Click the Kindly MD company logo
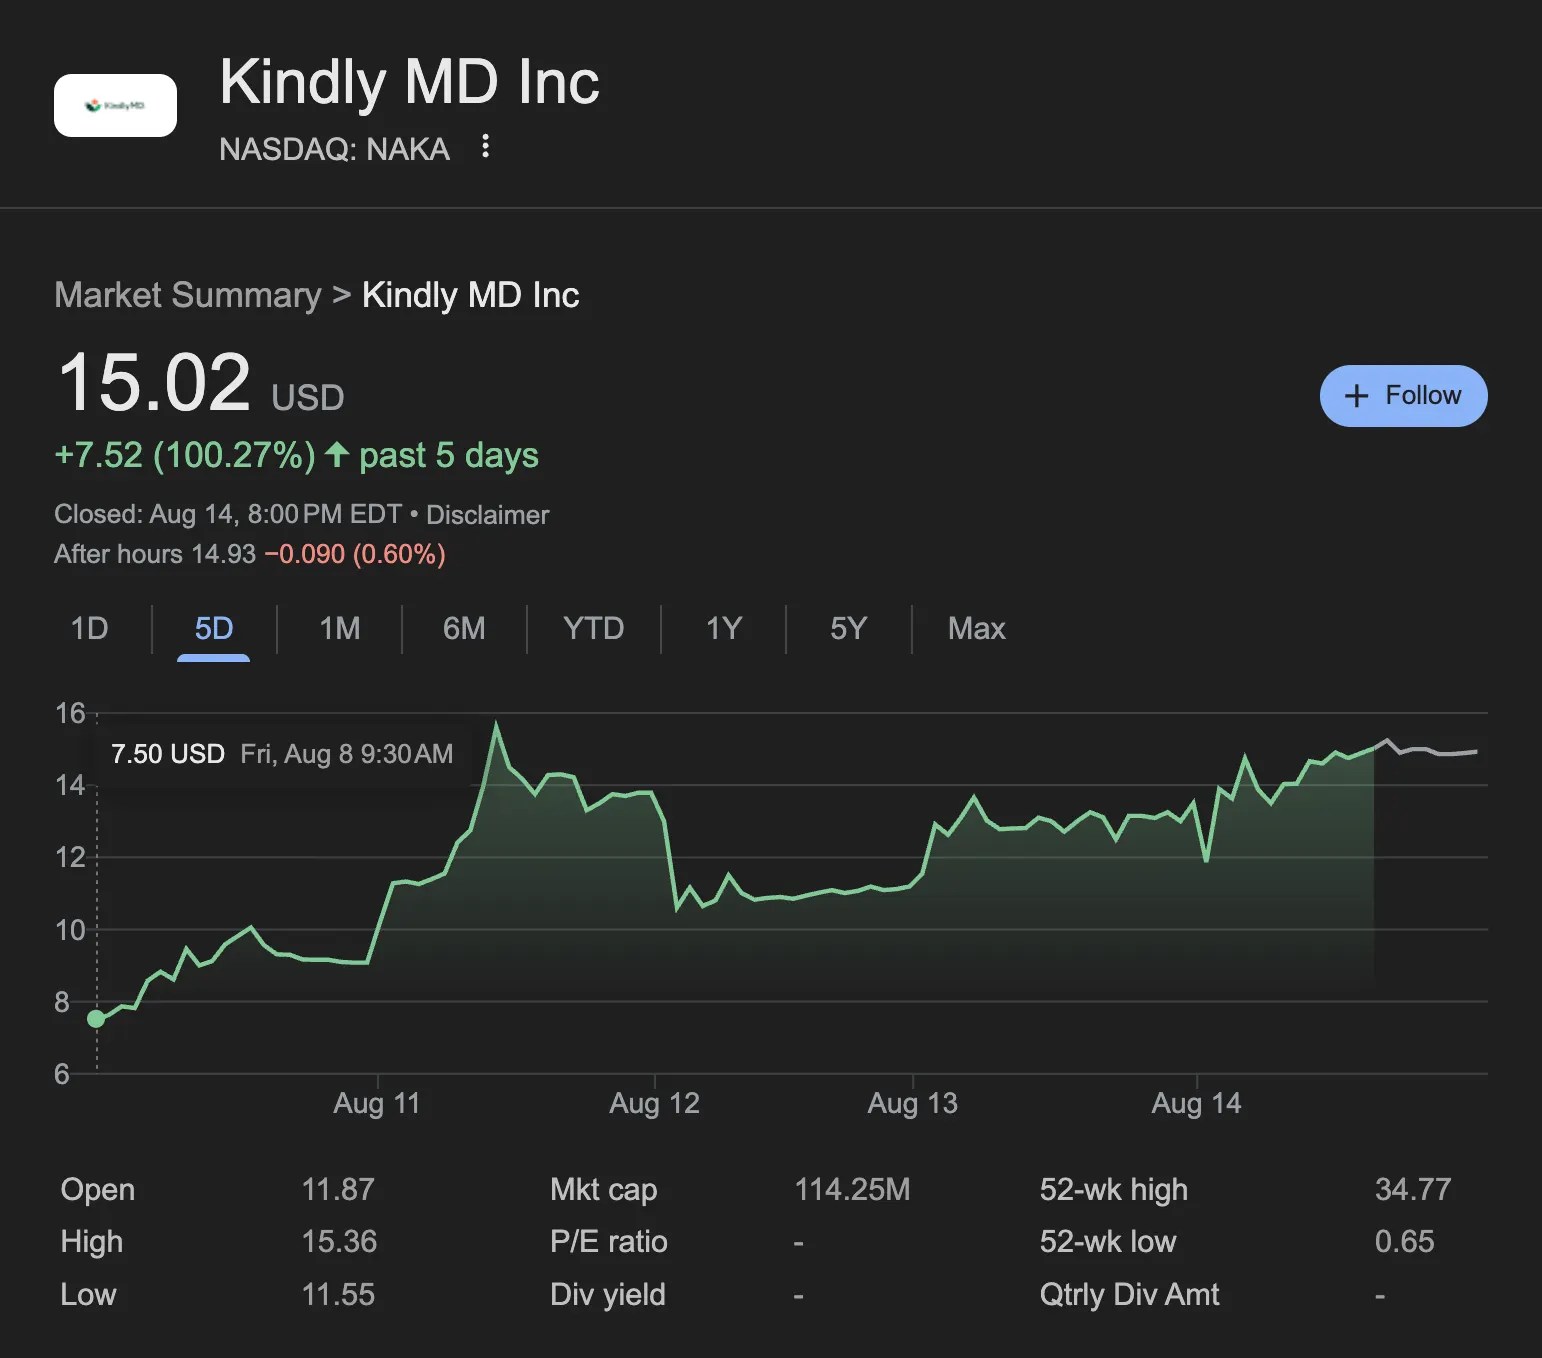1542x1358 pixels. tap(115, 105)
